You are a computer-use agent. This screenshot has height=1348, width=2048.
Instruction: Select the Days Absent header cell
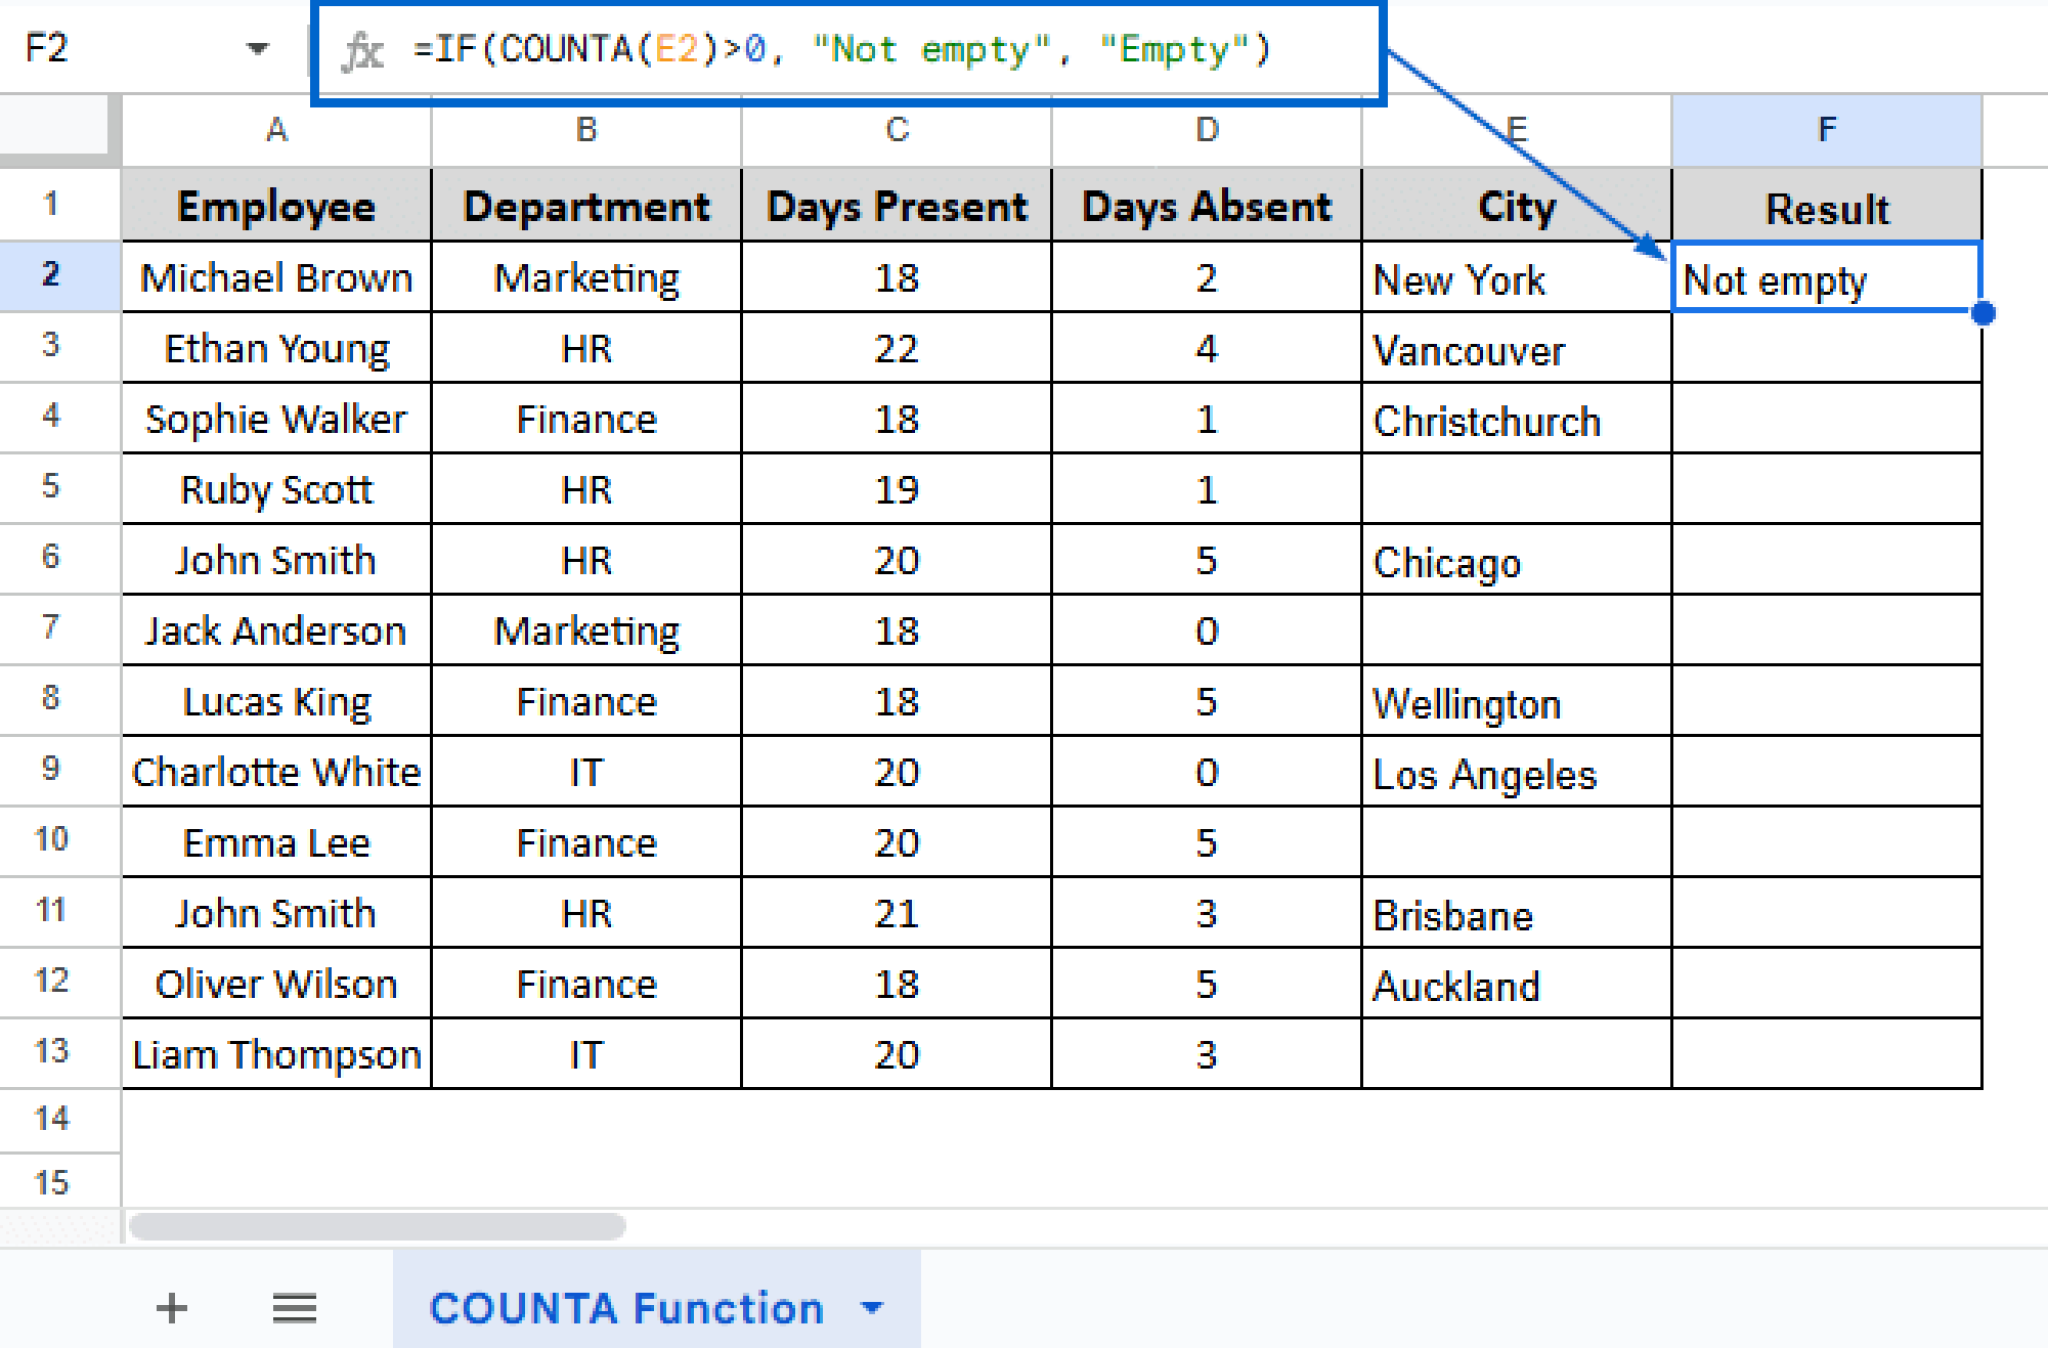(x=1205, y=207)
